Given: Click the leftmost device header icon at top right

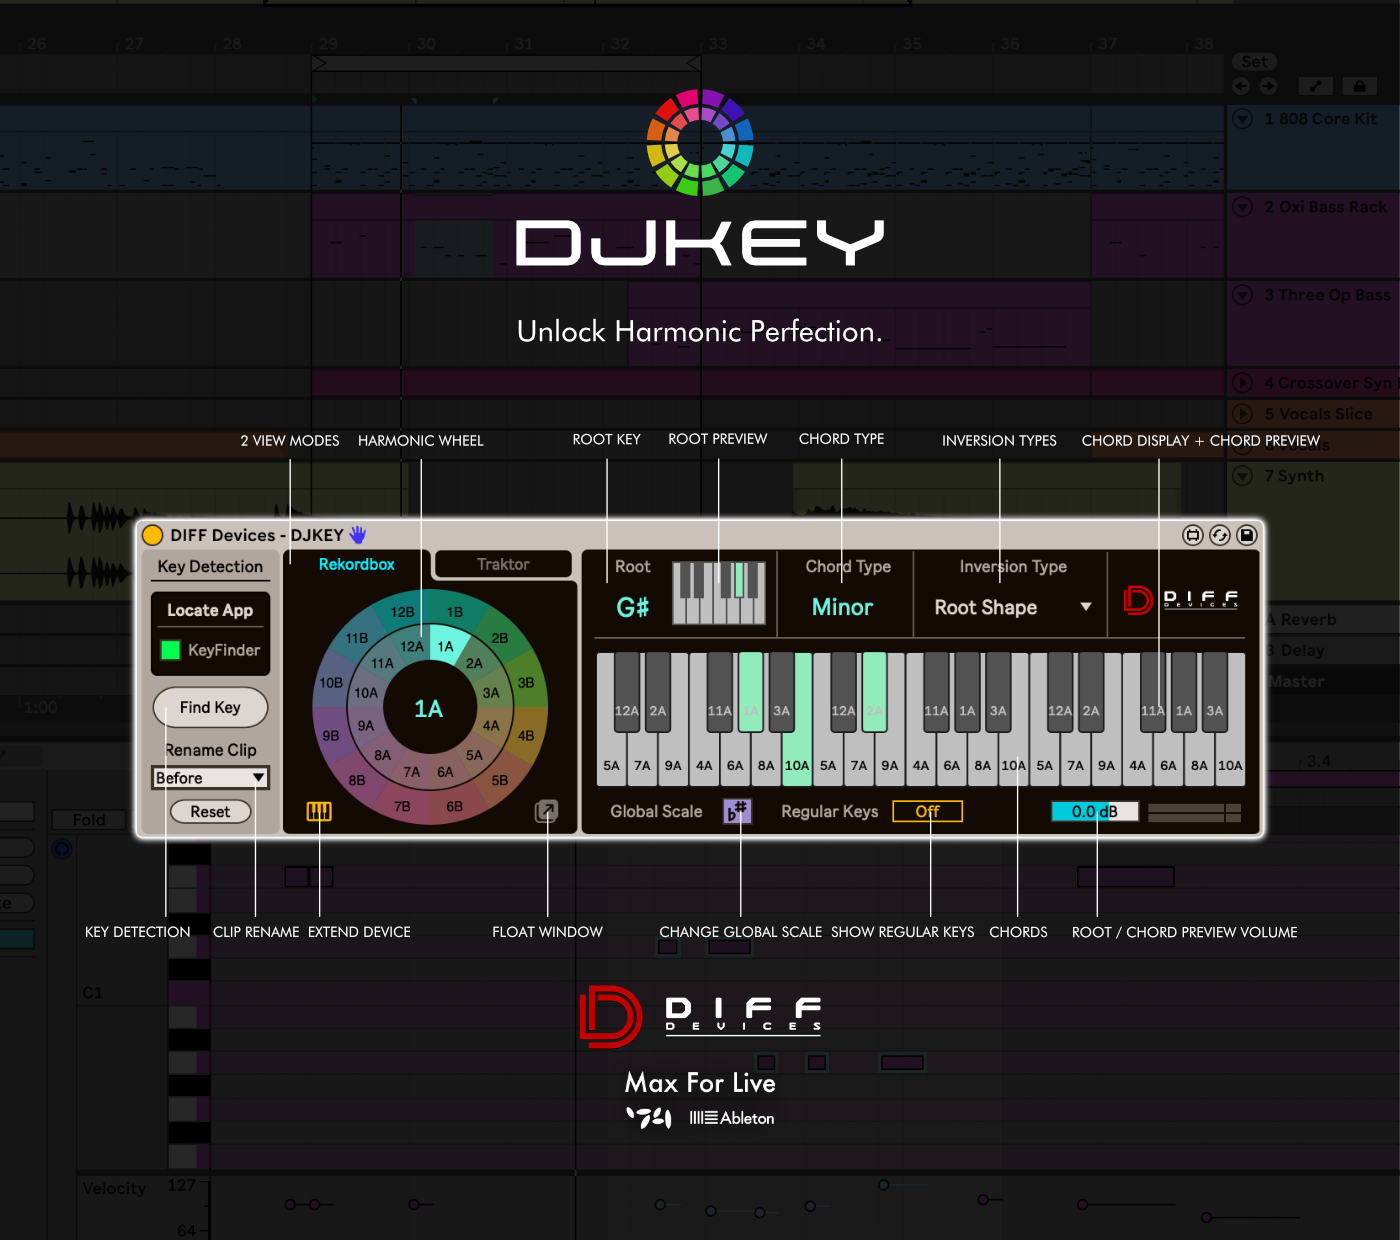Looking at the screenshot, I should [1193, 535].
